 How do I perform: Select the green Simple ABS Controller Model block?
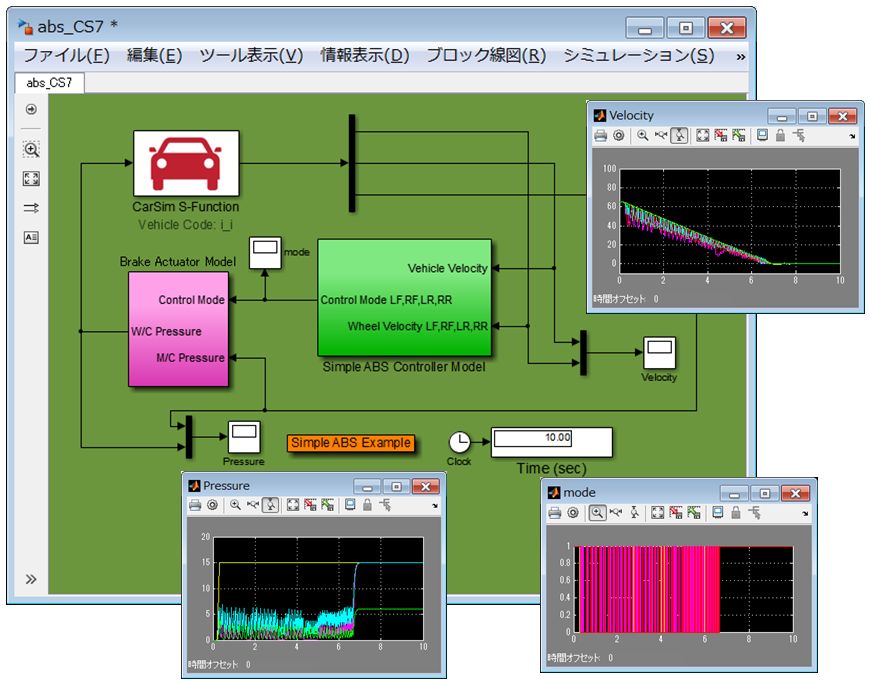(x=404, y=297)
